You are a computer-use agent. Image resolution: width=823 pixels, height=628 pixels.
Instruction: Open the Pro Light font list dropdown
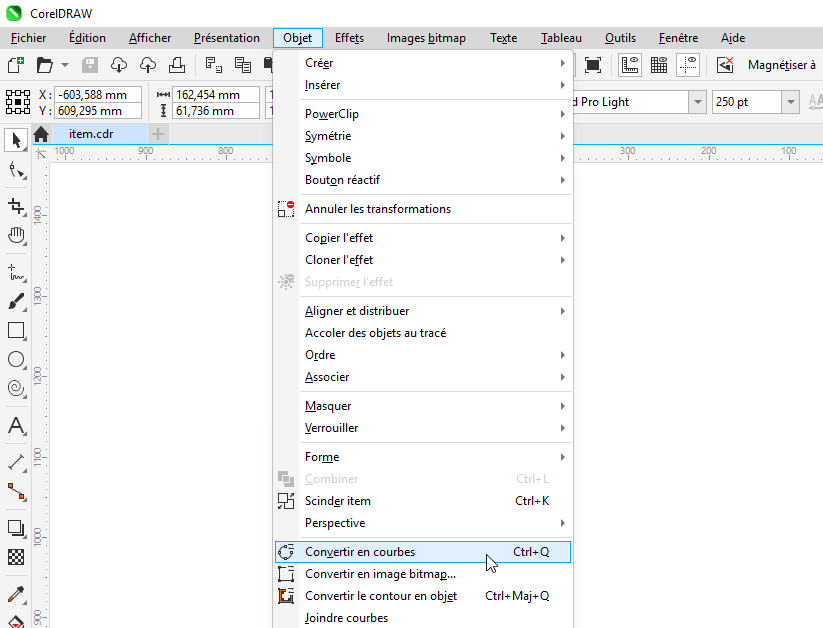coord(697,101)
